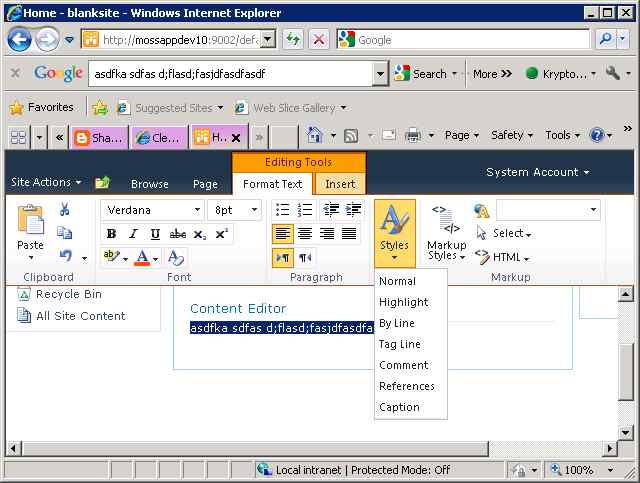This screenshot has height=483, width=640.
Task: Click the Print icon in command bar
Action: click(413, 135)
